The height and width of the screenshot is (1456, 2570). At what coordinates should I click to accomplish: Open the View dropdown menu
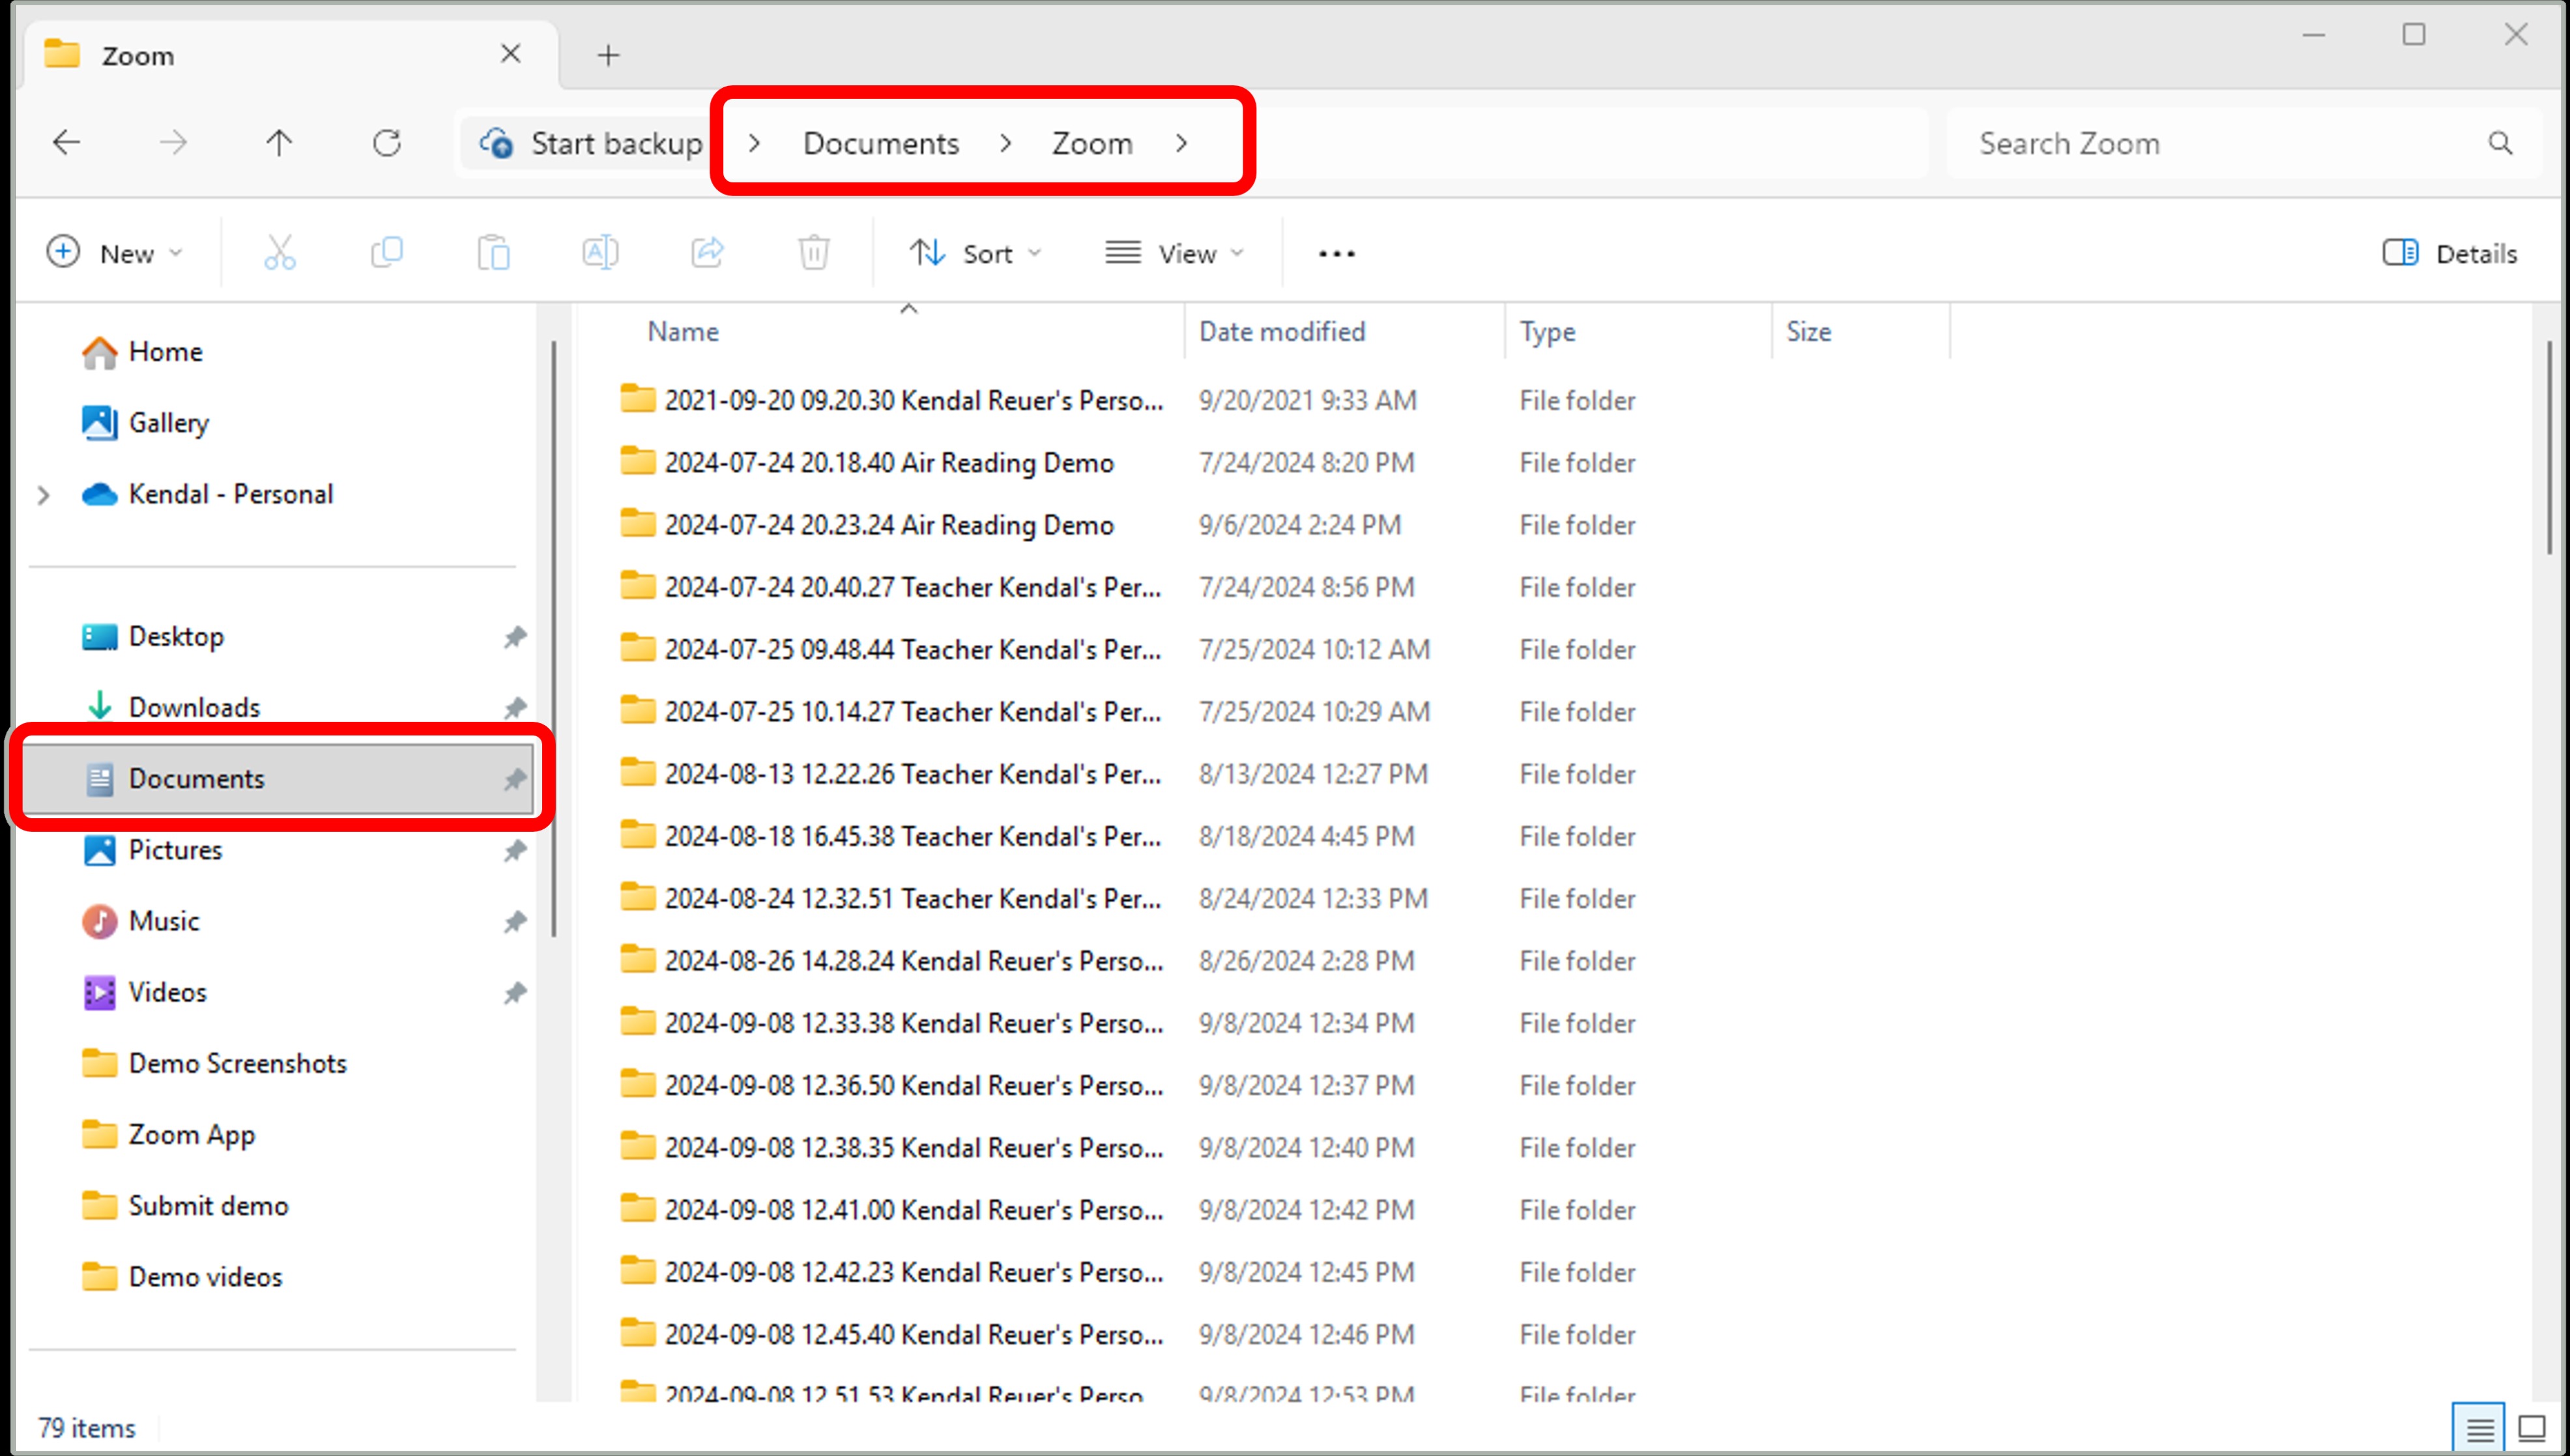click(1175, 253)
